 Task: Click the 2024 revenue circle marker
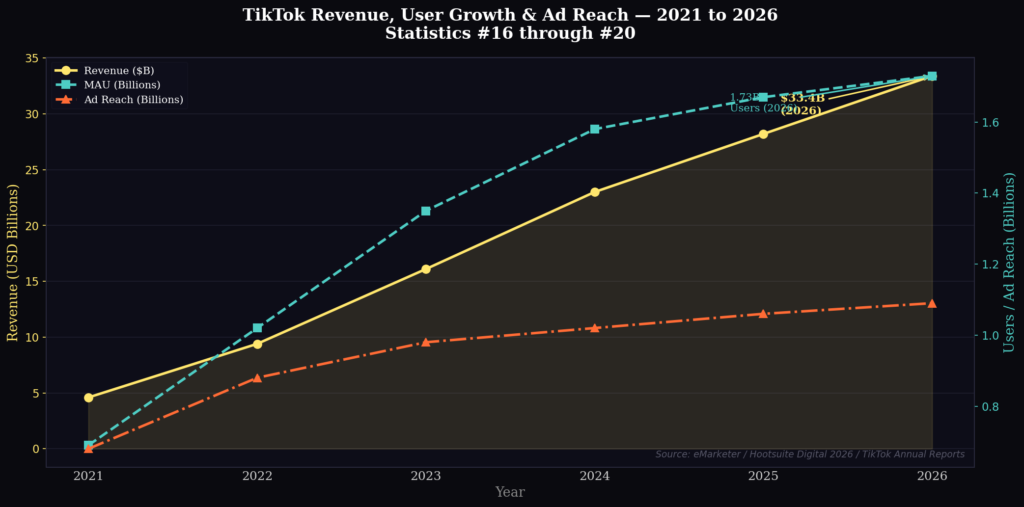pyautogui.click(x=594, y=192)
